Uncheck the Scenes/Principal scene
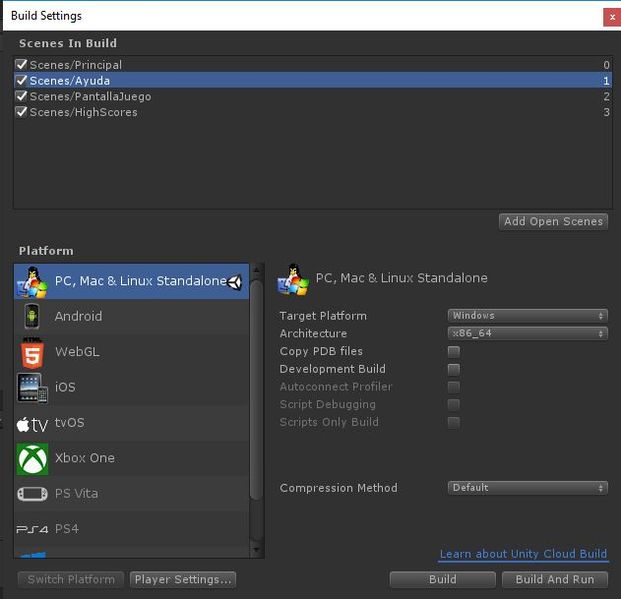This screenshot has height=599, width=621. [21, 64]
